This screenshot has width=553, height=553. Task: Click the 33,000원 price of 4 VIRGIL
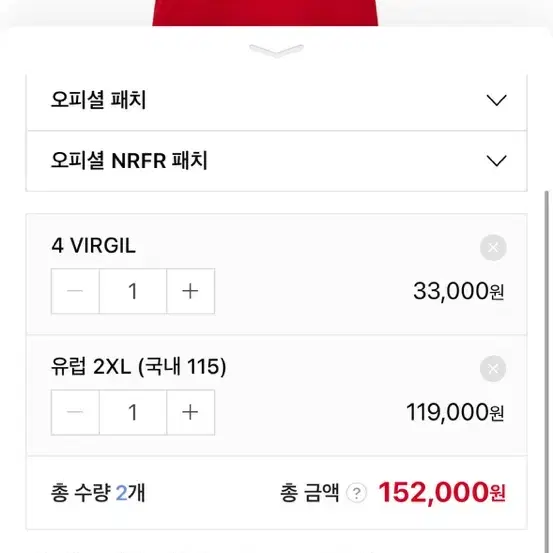pyautogui.click(x=458, y=291)
